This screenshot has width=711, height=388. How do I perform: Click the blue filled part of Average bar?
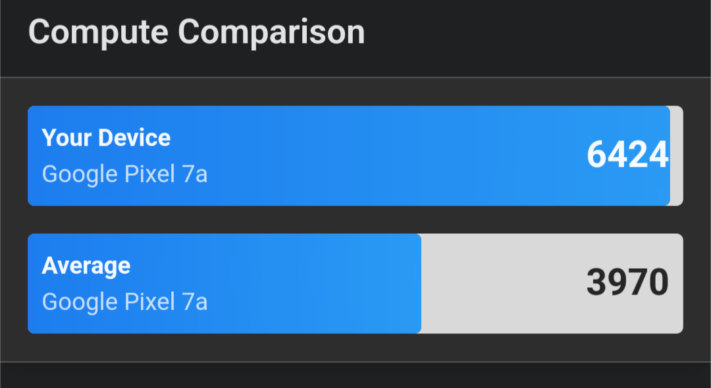click(x=224, y=284)
